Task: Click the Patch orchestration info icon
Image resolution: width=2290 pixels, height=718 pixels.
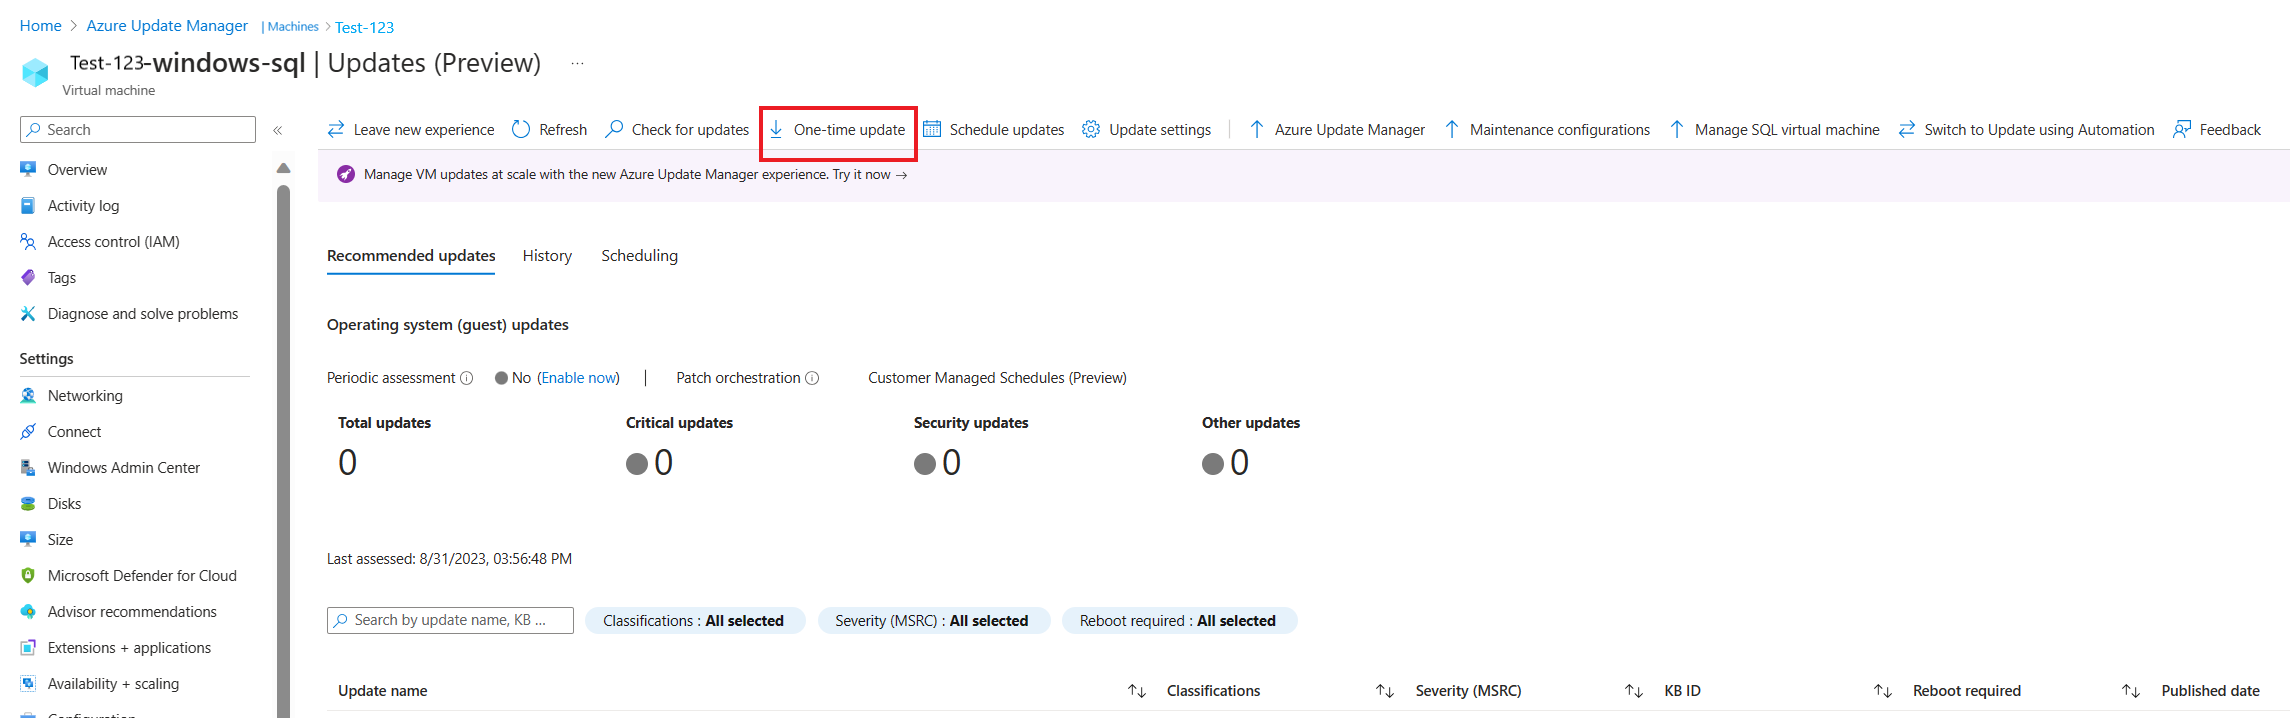Action: 812,378
